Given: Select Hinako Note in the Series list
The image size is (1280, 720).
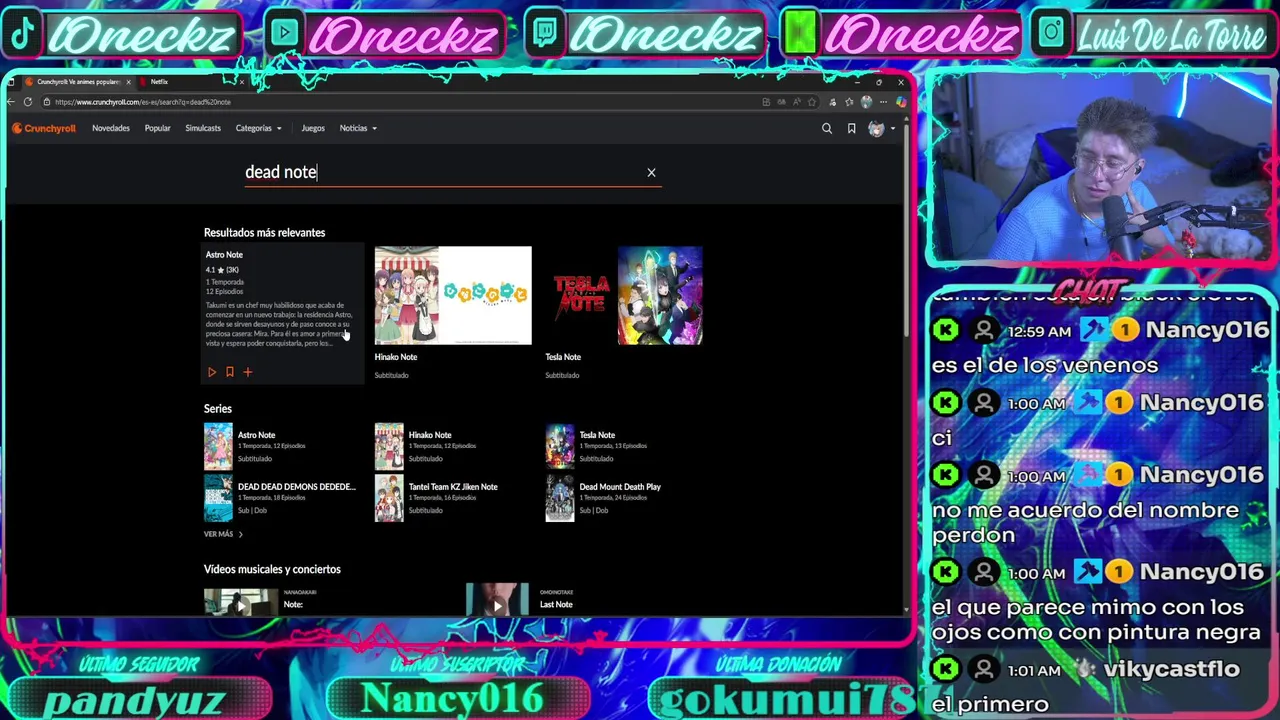Looking at the screenshot, I should [x=430, y=435].
